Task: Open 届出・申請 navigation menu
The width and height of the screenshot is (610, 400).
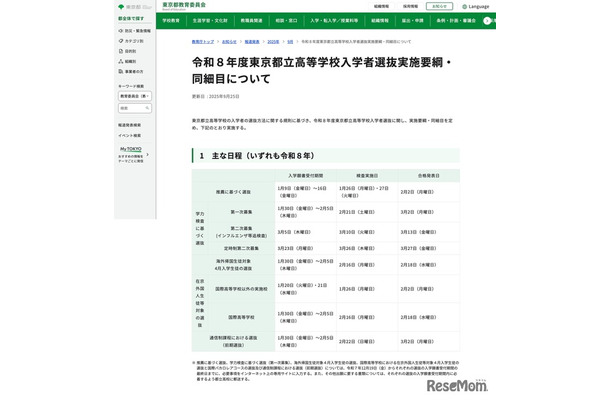Action: tap(412, 21)
